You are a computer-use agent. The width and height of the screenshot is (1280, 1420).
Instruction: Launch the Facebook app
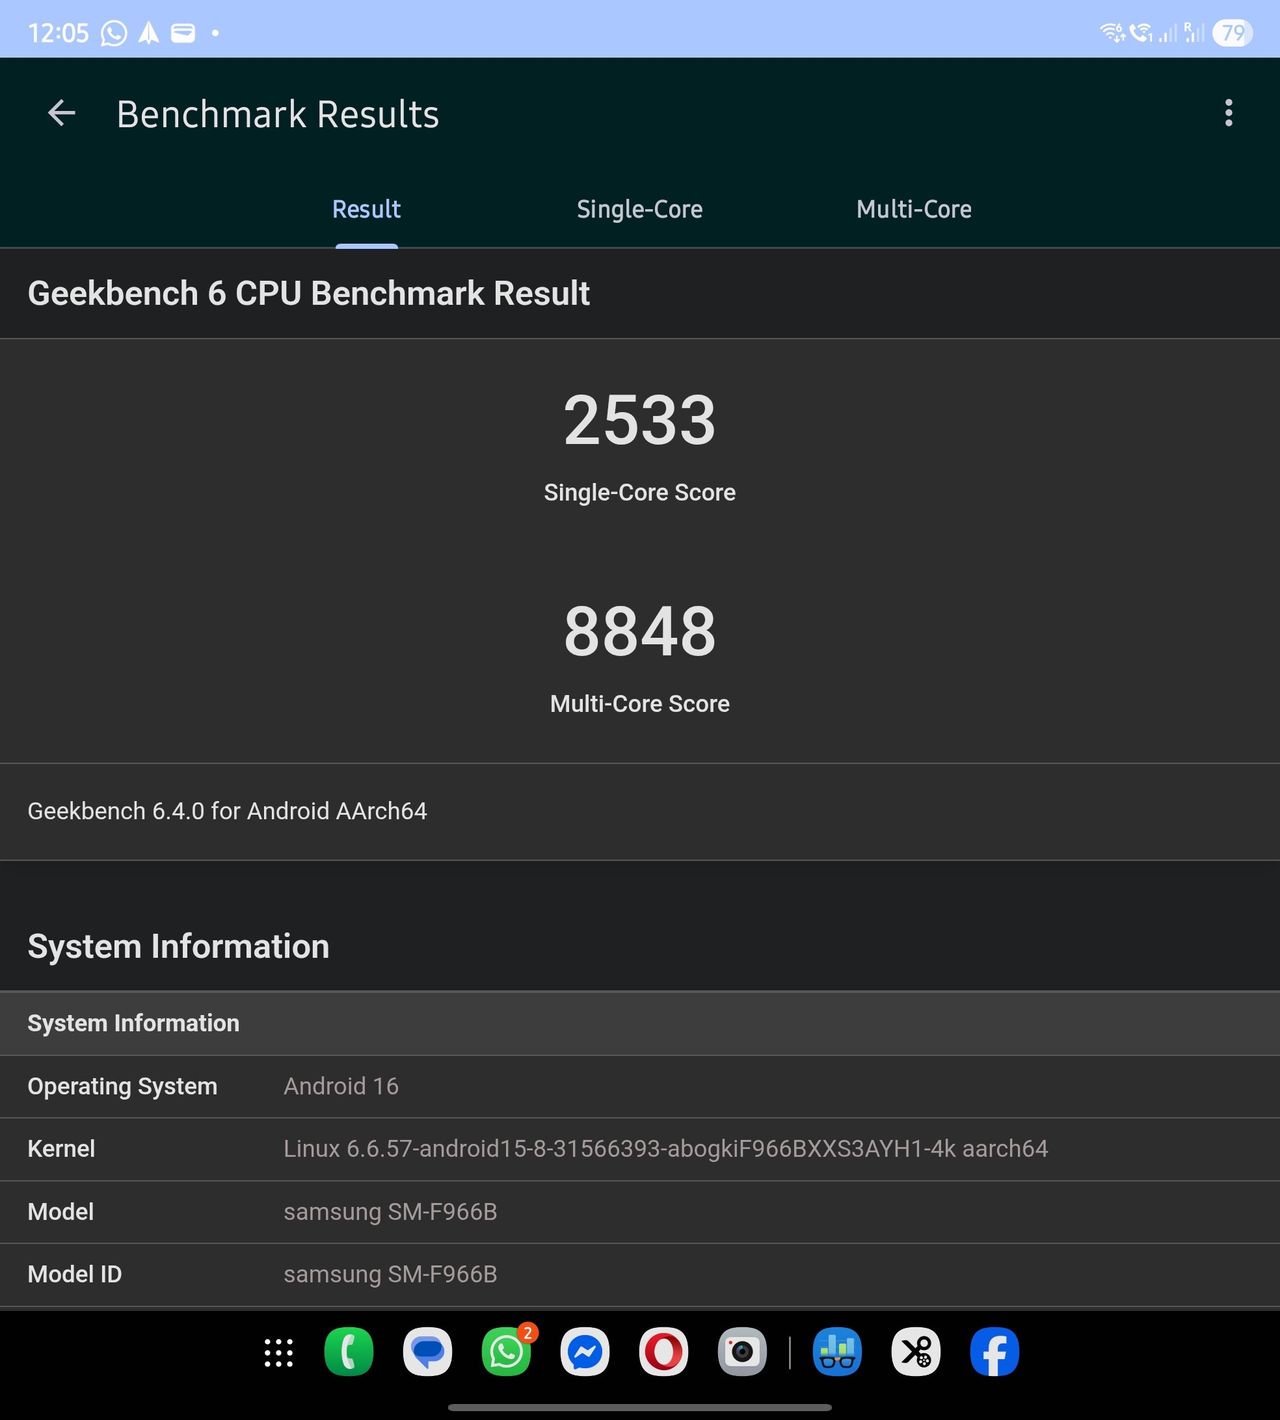995,1352
